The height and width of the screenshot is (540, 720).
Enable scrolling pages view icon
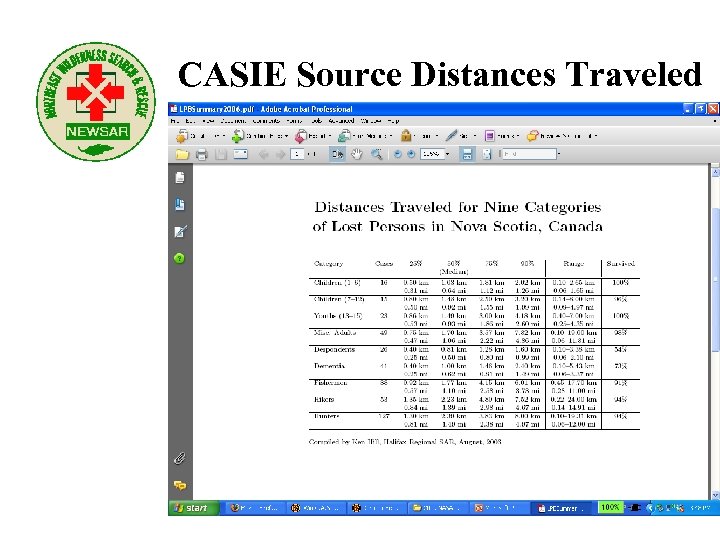click(x=467, y=154)
